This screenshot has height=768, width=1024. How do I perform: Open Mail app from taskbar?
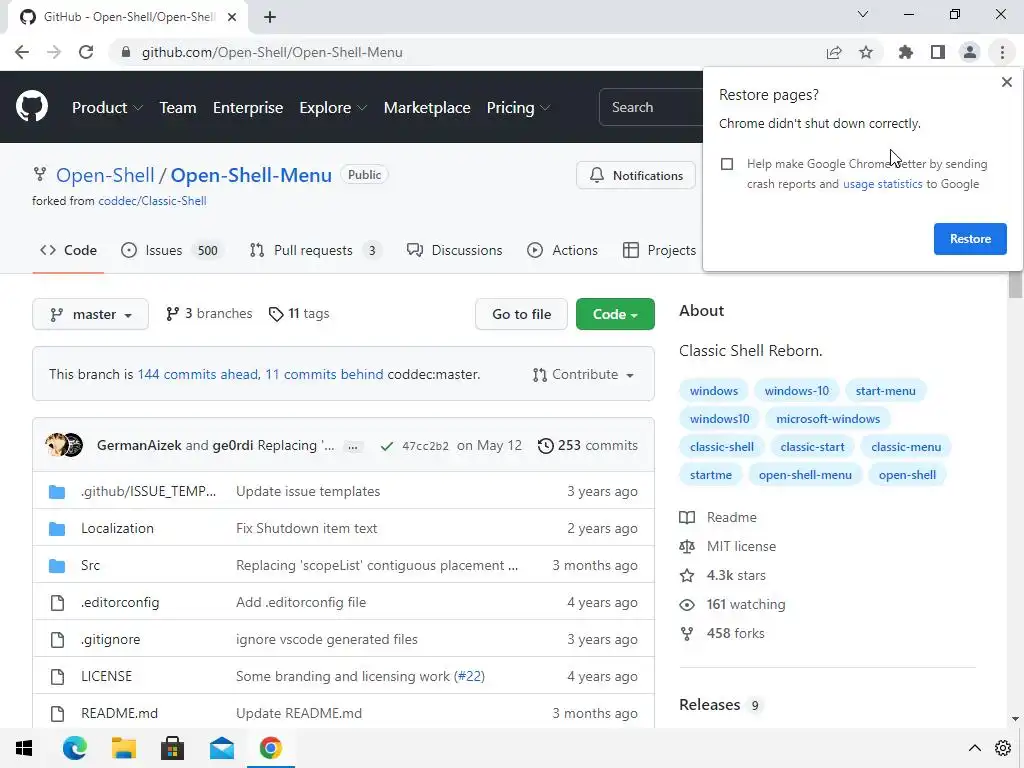point(221,748)
